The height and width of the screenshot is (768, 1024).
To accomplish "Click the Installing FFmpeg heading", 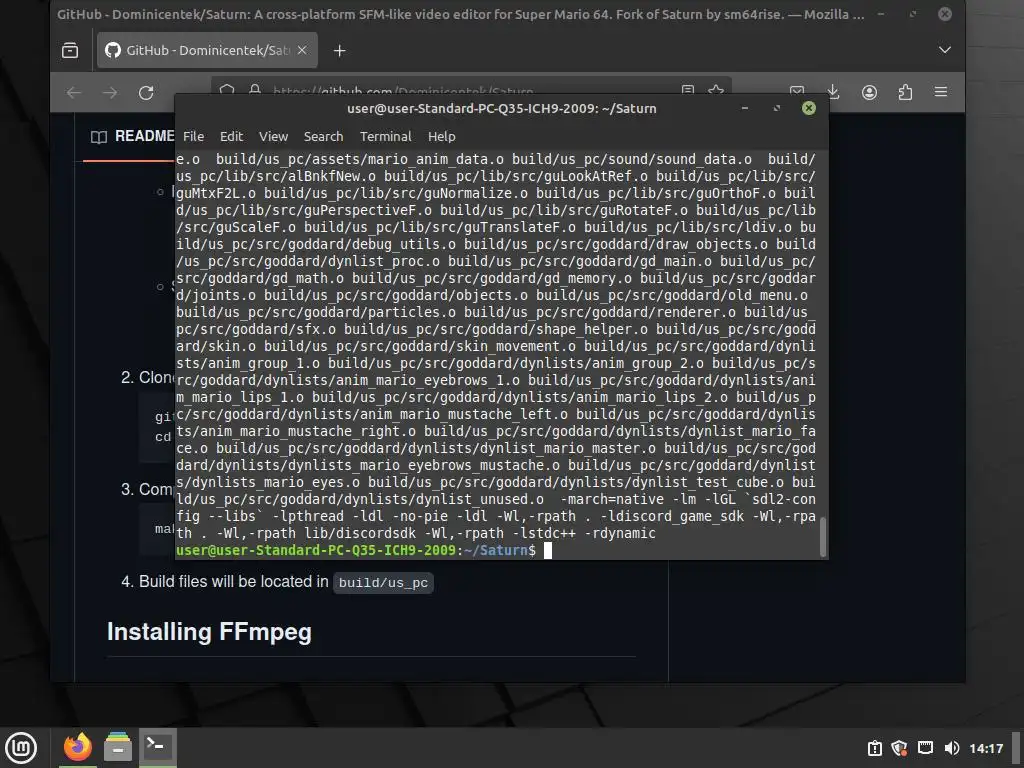I will pyautogui.click(x=209, y=632).
